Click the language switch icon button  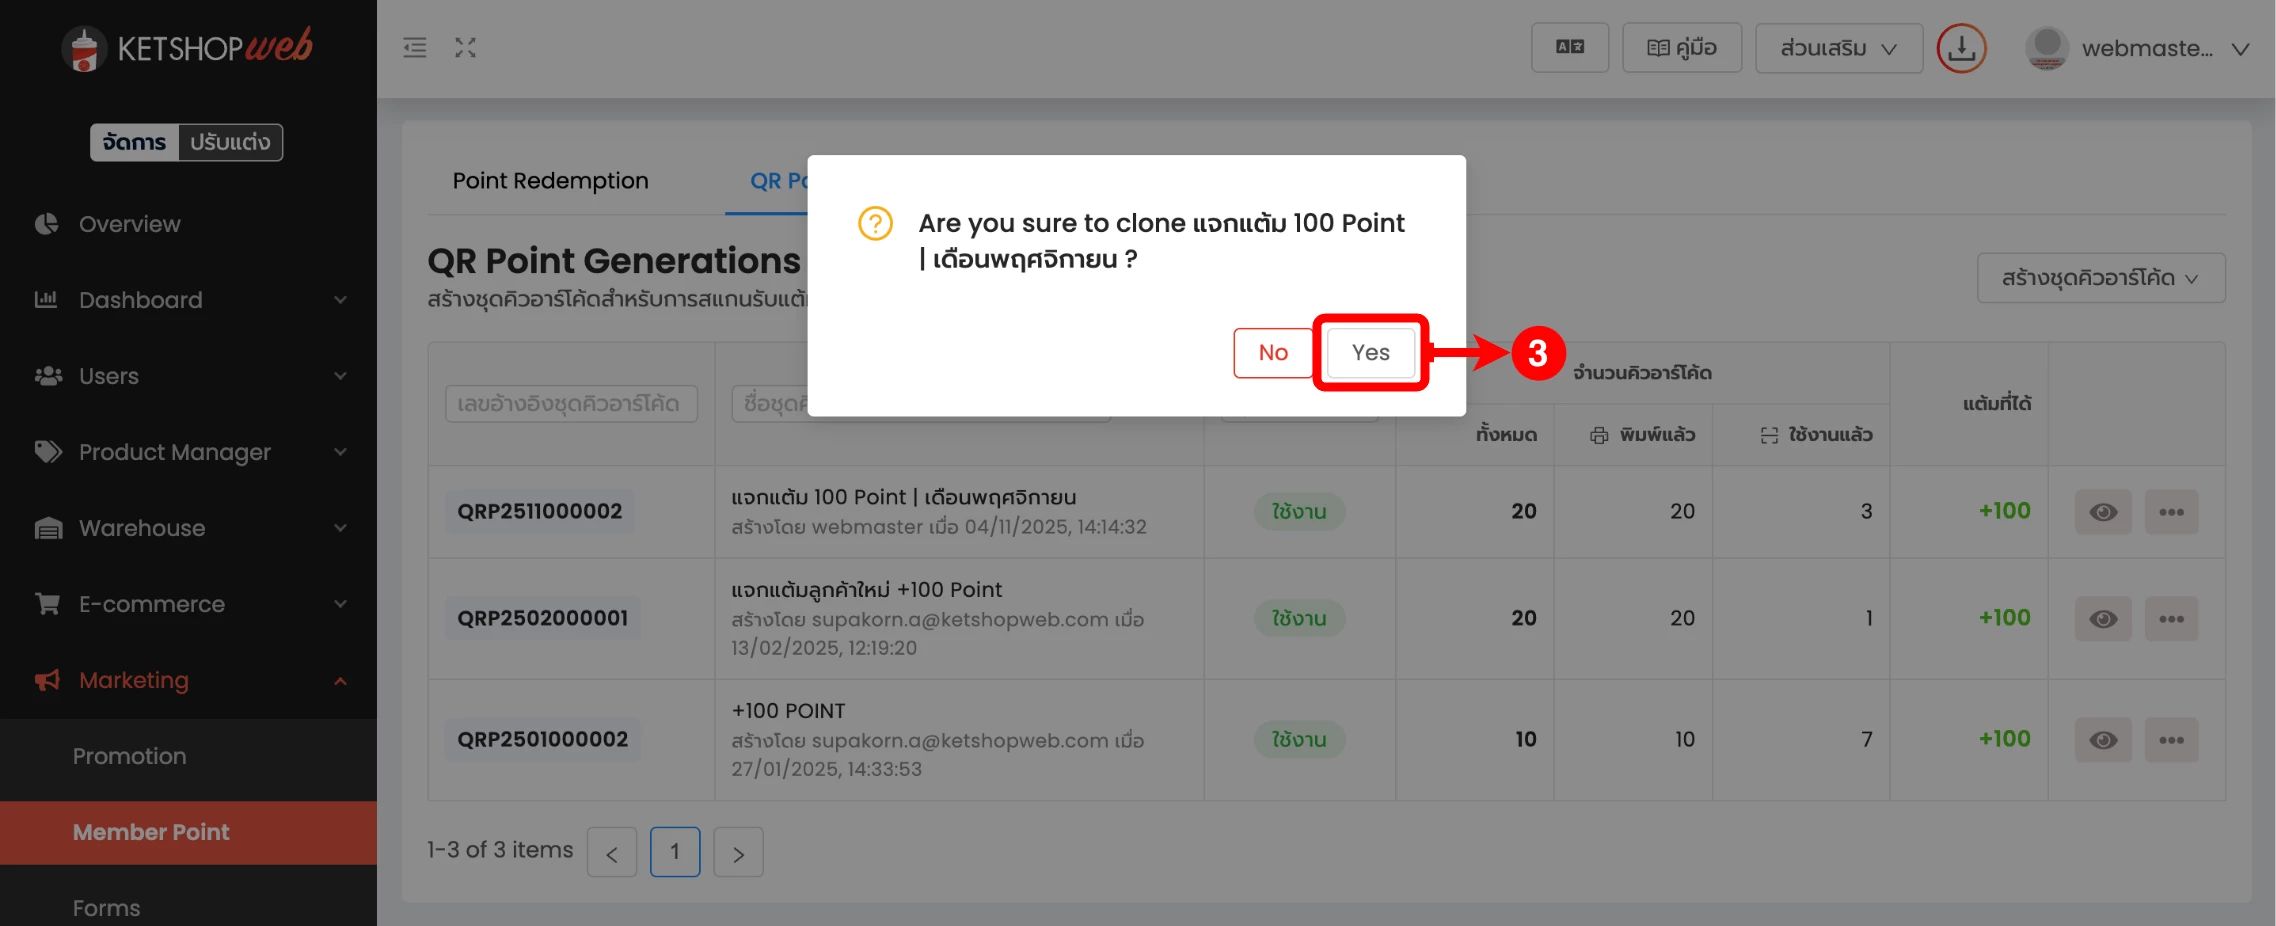coord(1569,48)
